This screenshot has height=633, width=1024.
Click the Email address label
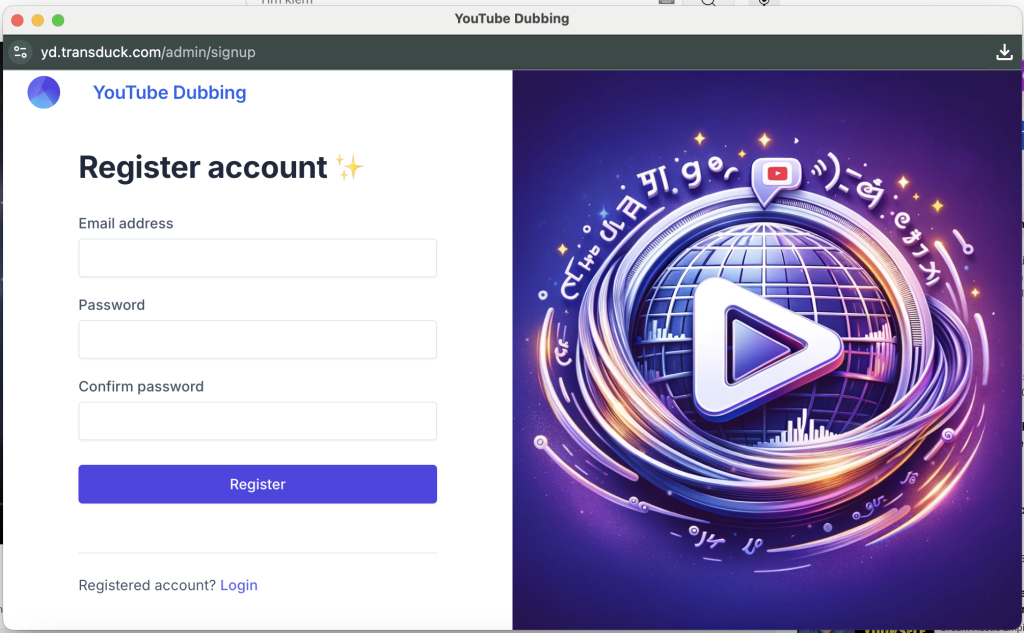coord(126,223)
